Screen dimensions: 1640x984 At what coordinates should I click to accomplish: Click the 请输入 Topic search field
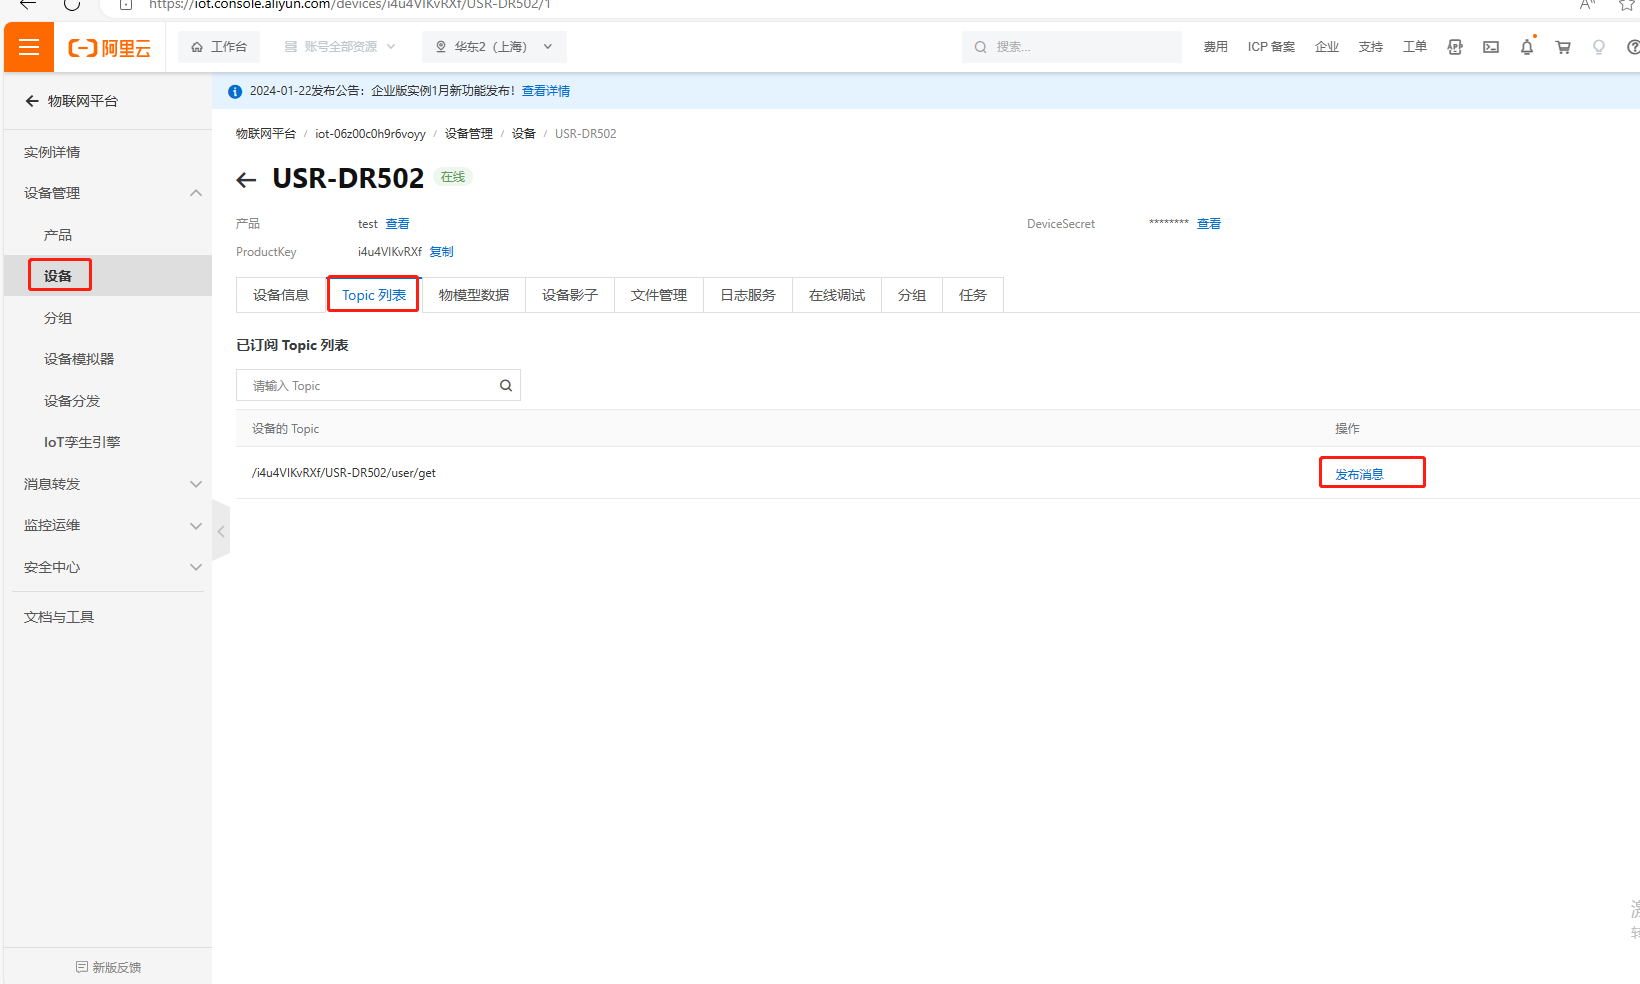(x=368, y=386)
